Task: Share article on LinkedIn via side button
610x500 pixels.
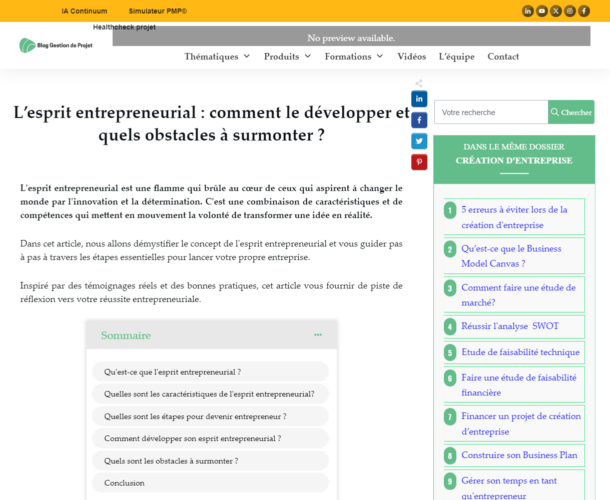Action: 419,98
